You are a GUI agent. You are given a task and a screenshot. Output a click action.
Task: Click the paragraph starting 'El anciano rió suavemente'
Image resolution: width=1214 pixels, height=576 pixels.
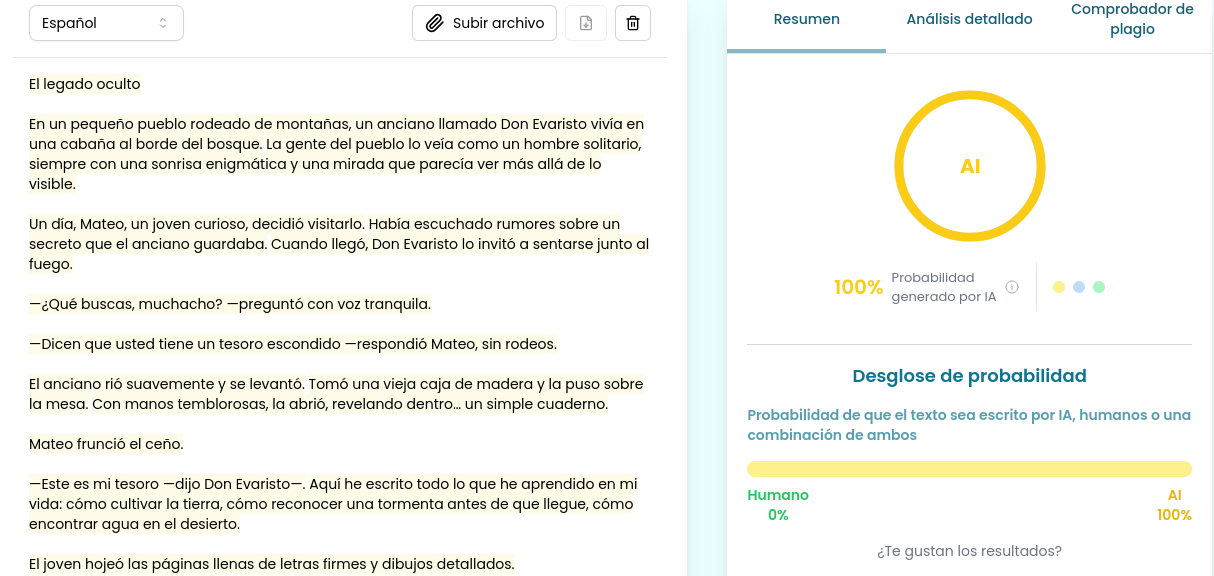[336, 394]
